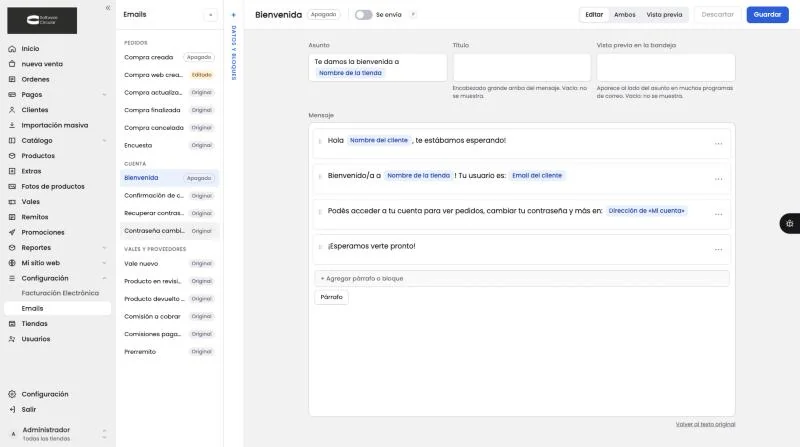Click the Ordenes icon in the sidebar
The height and width of the screenshot is (447, 800).
[12, 79]
